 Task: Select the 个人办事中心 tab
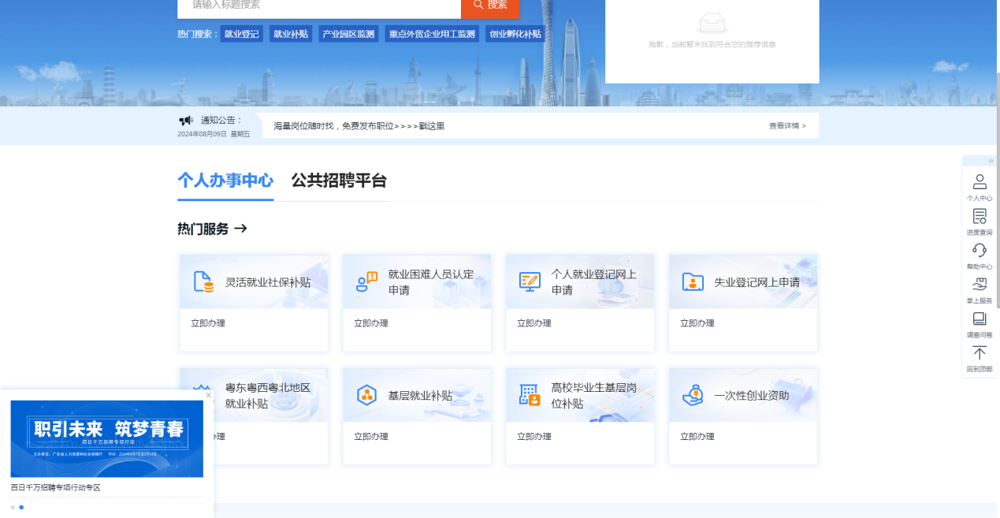point(225,181)
